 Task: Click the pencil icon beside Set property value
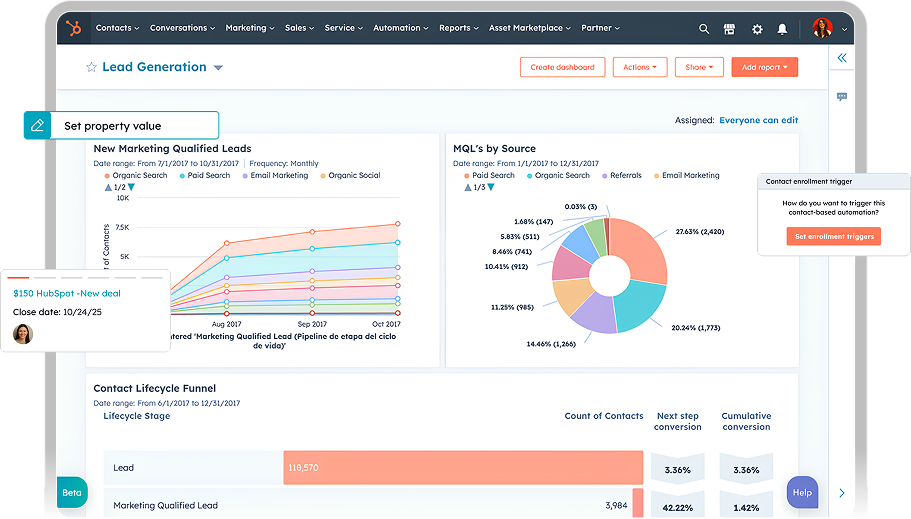click(x=38, y=126)
